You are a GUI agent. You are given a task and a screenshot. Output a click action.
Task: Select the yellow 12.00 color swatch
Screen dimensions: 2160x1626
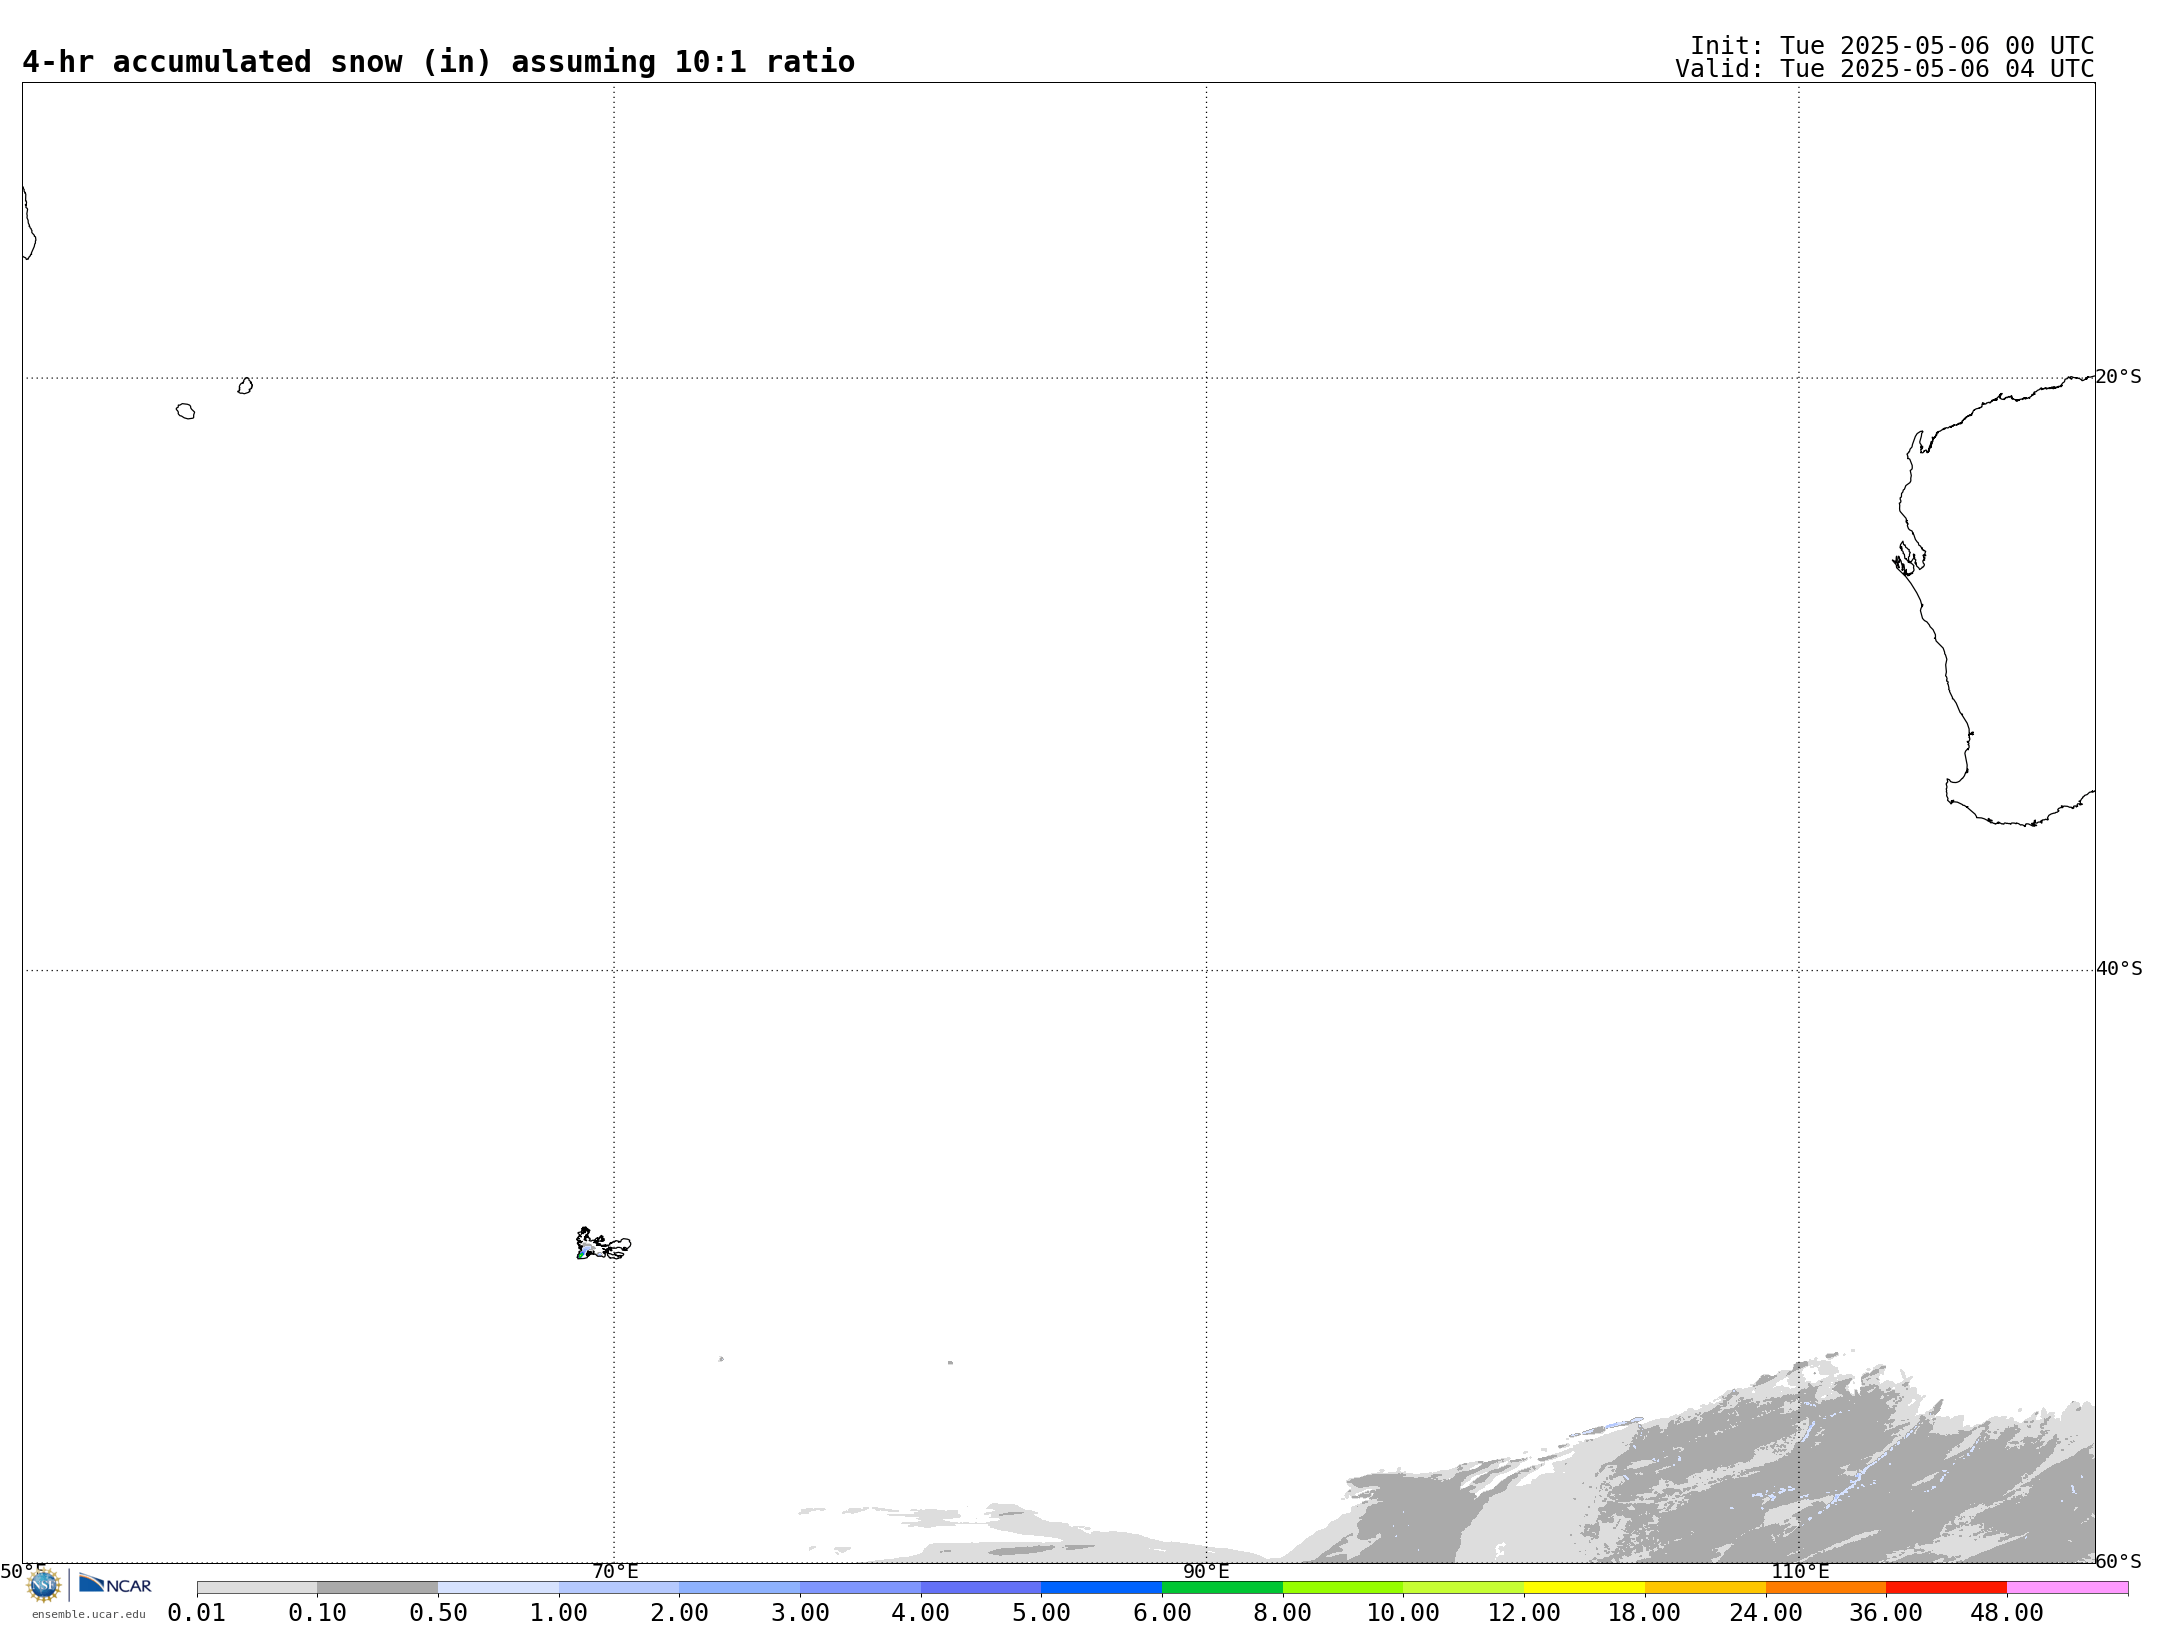pyautogui.click(x=1584, y=1588)
